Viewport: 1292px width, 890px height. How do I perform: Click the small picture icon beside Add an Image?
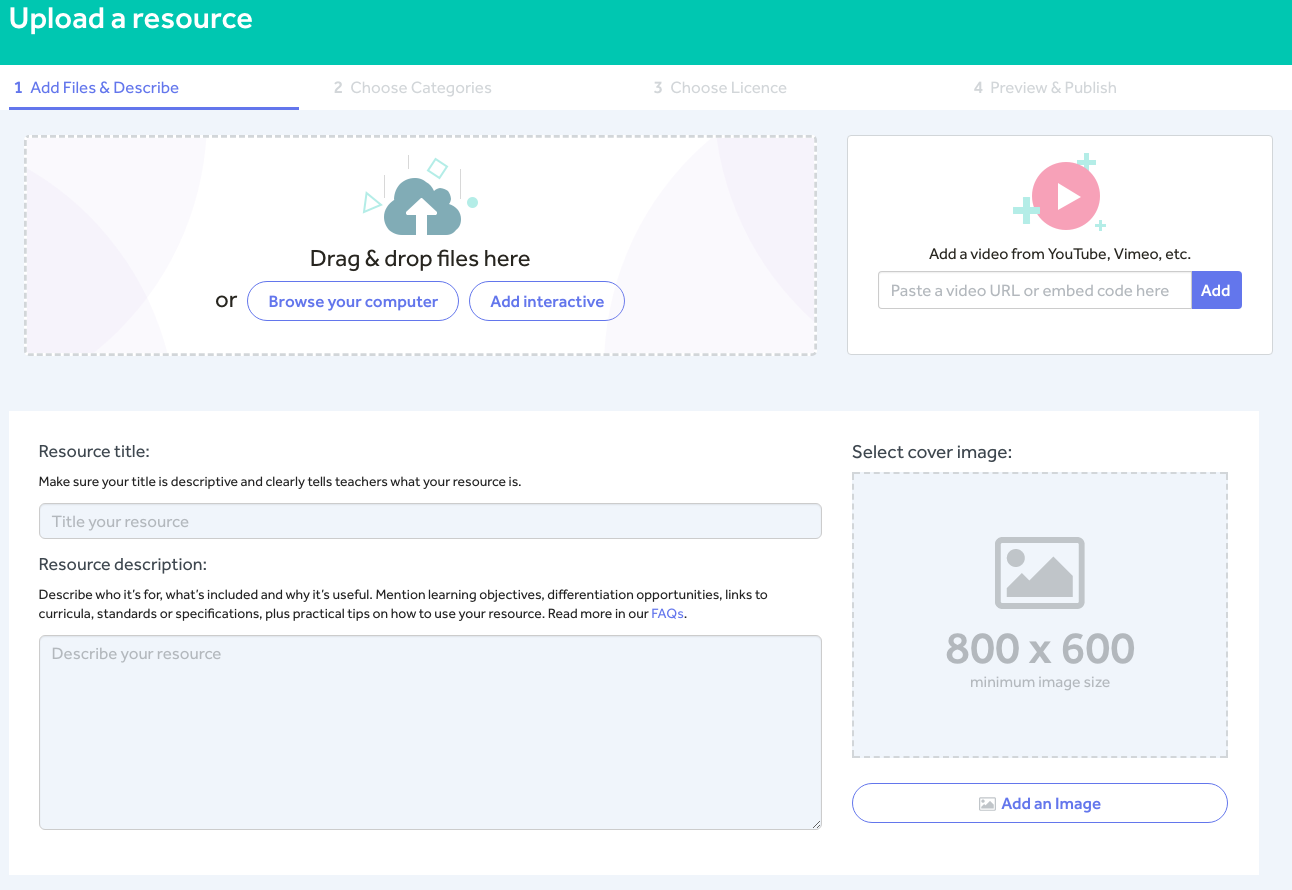pyautogui.click(x=987, y=804)
